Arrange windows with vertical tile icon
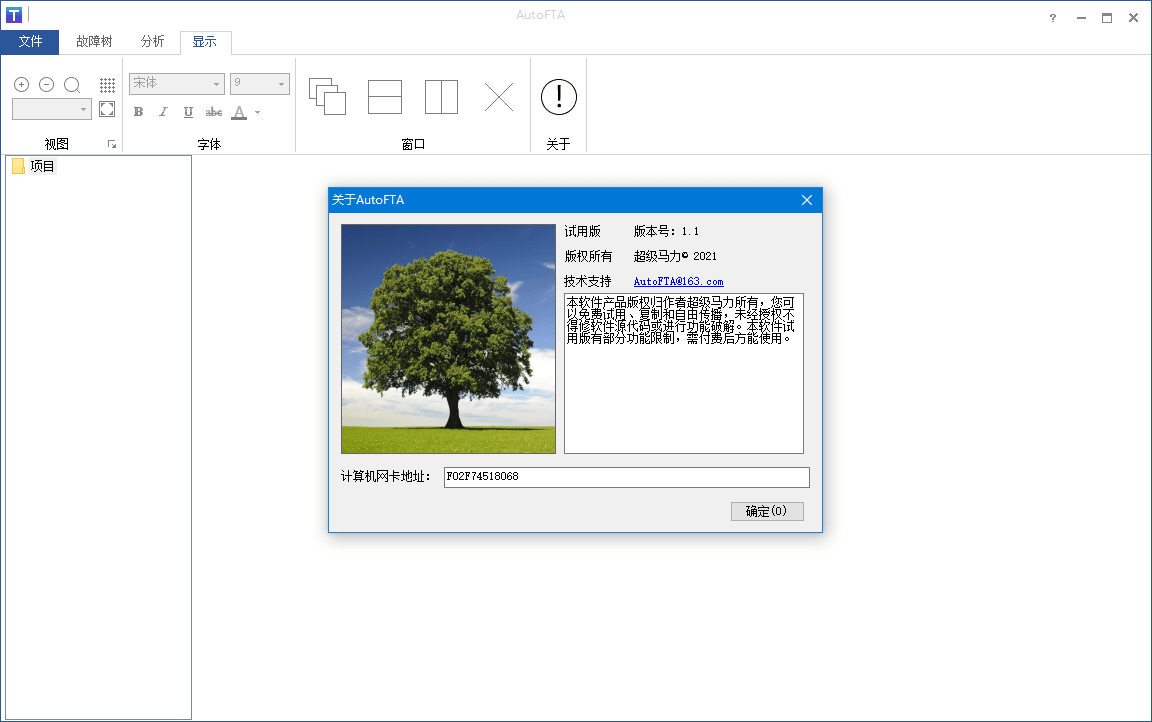Viewport: 1152px width, 722px height. pyautogui.click(x=441, y=97)
